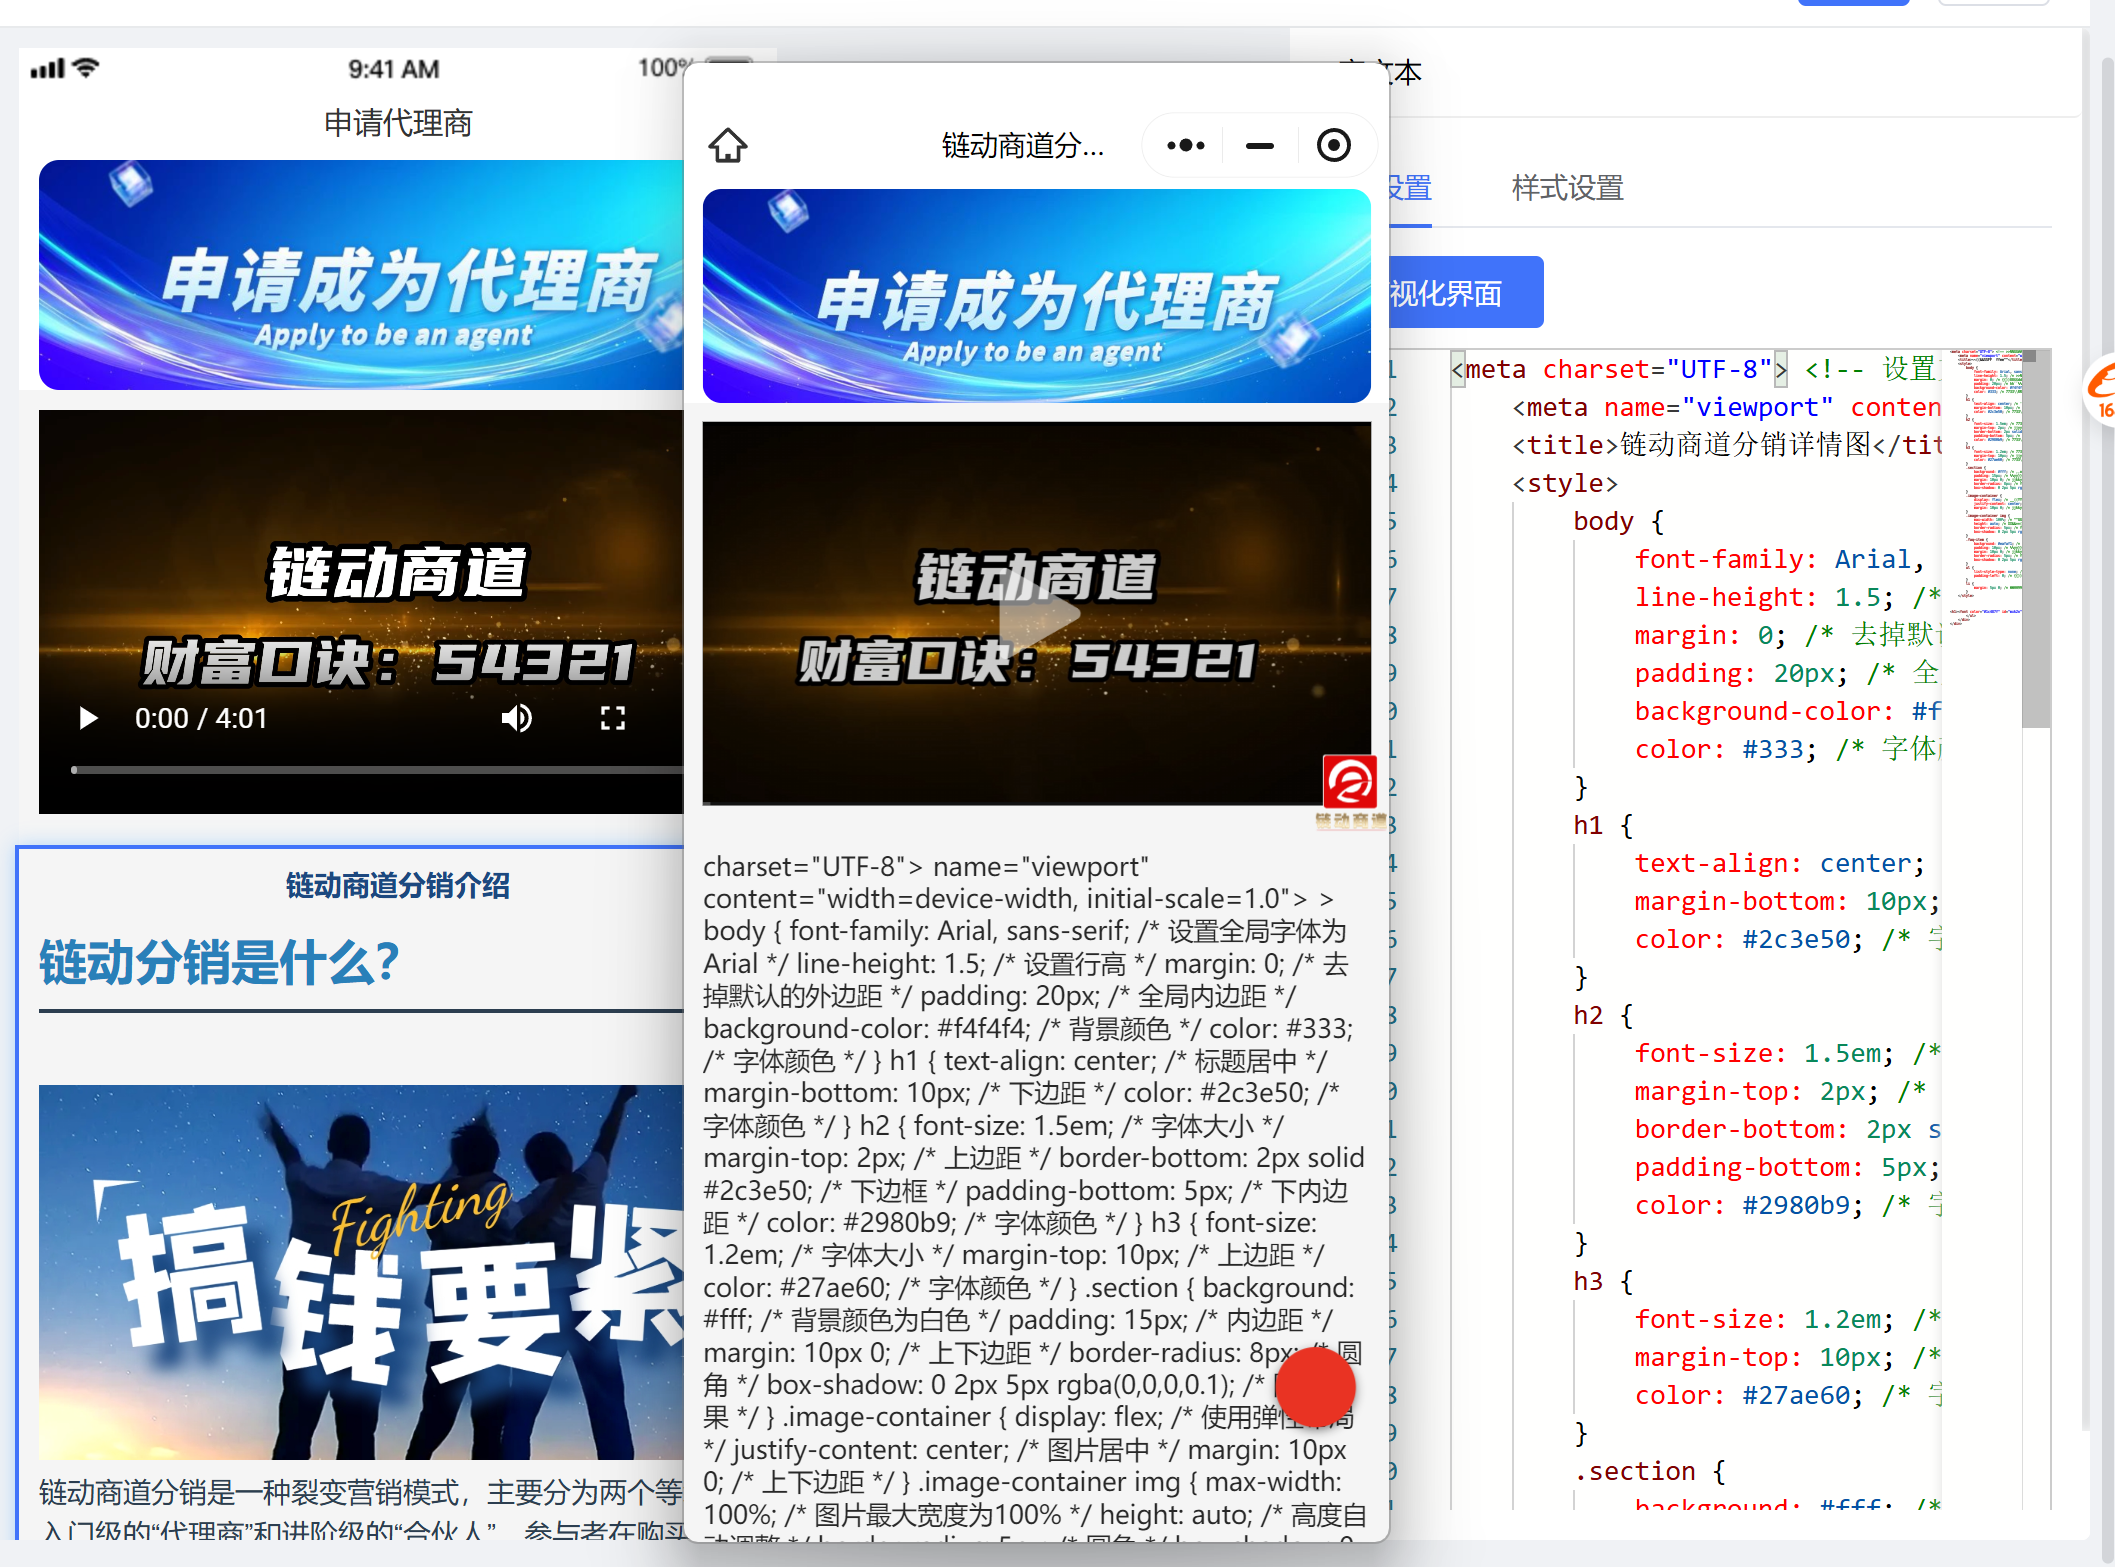The width and height of the screenshot is (2115, 1567).
Task: Play the video in left phone preview
Action: click(88, 718)
